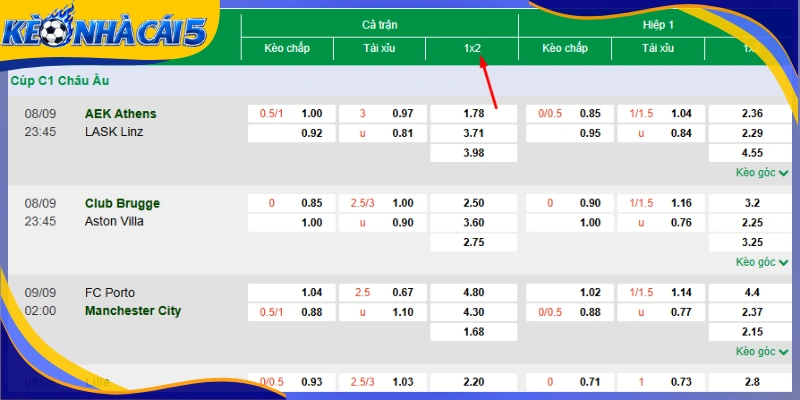The width and height of the screenshot is (800, 400).
Task: Click Tài xỉu column under Cả trận
Action: pos(379,48)
